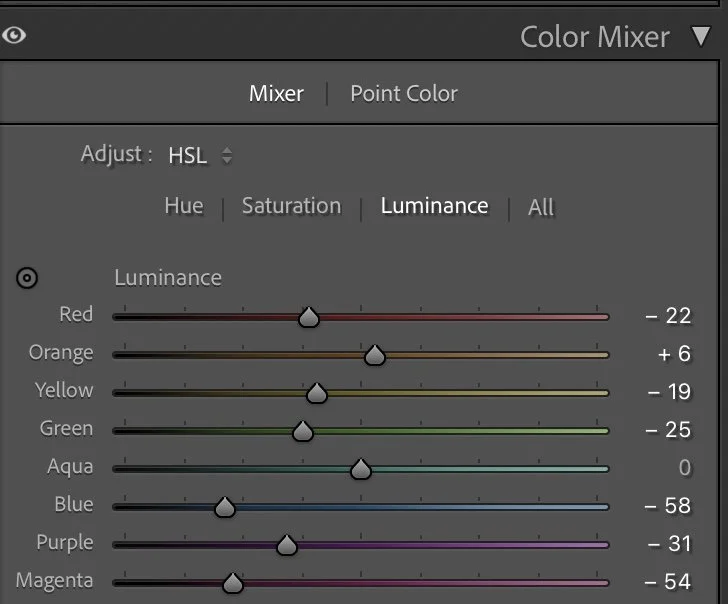Screen dimensions: 728x604
Task: Open the Adjust HSL dropdown
Action: coord(200,155)
